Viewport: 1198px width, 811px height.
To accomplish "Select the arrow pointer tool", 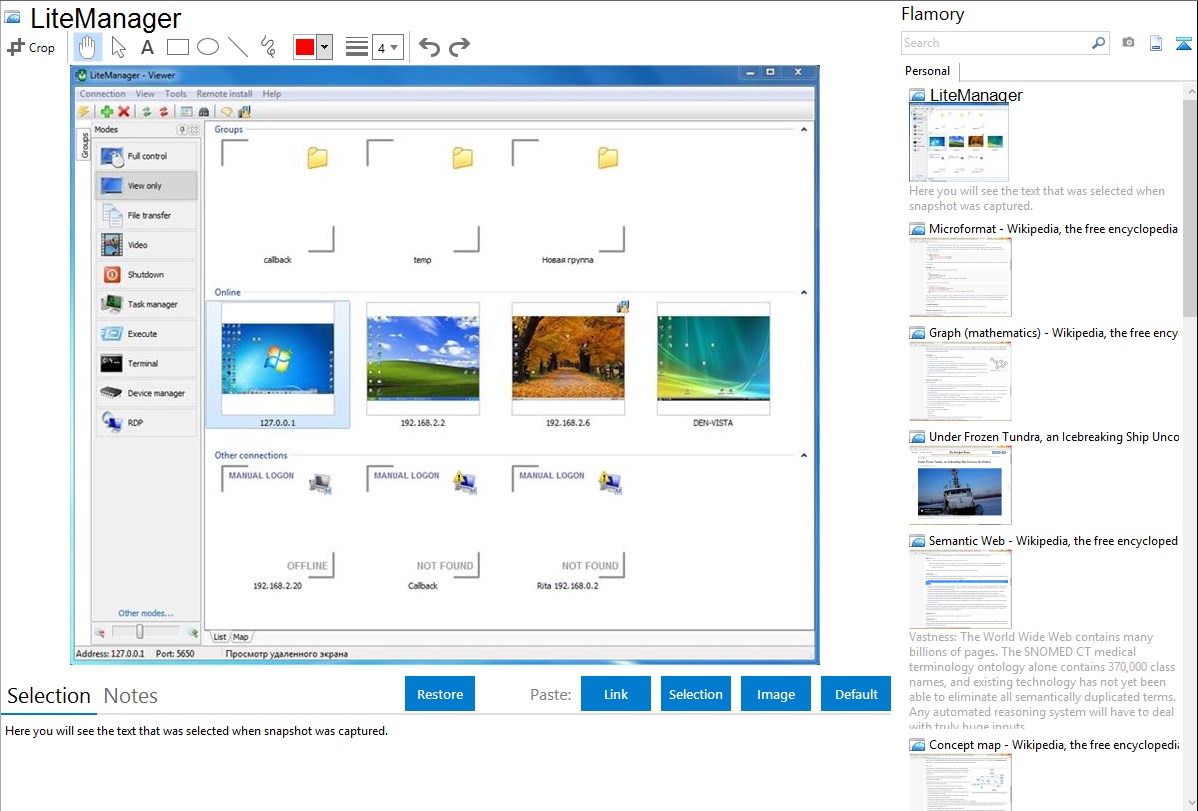I will coord(118,47).
